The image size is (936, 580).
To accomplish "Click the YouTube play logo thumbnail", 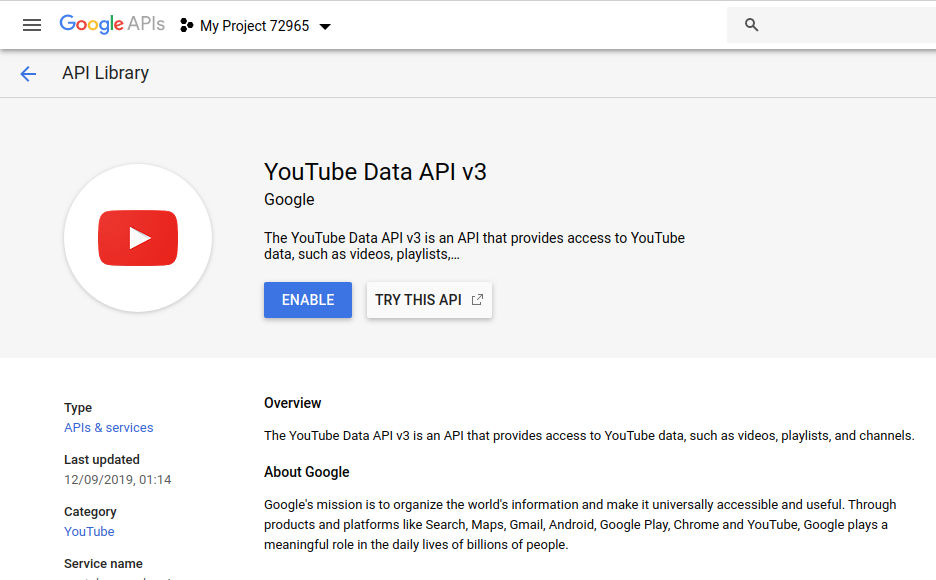I will coord(138,237).
